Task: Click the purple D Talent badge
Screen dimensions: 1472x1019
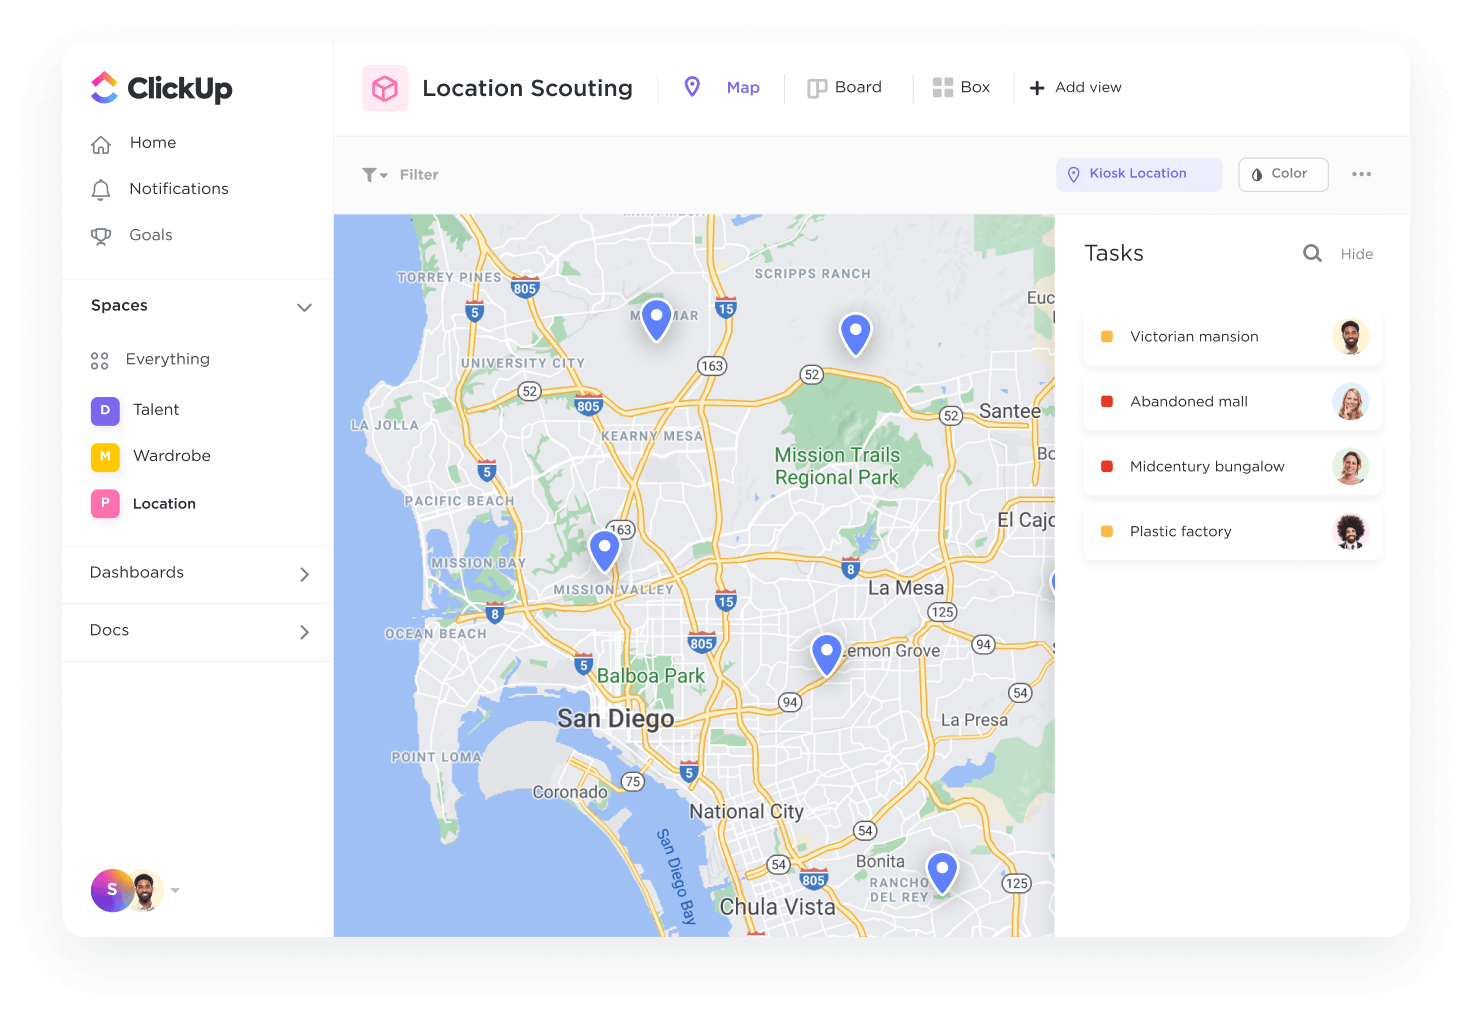Action: (x=105, y=410)
